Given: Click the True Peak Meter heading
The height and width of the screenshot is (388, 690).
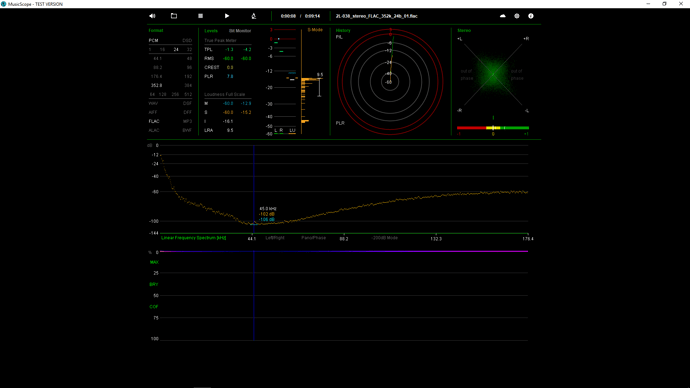Looking at the screenshot, I should pyautogui.click(x=220, y=40).
